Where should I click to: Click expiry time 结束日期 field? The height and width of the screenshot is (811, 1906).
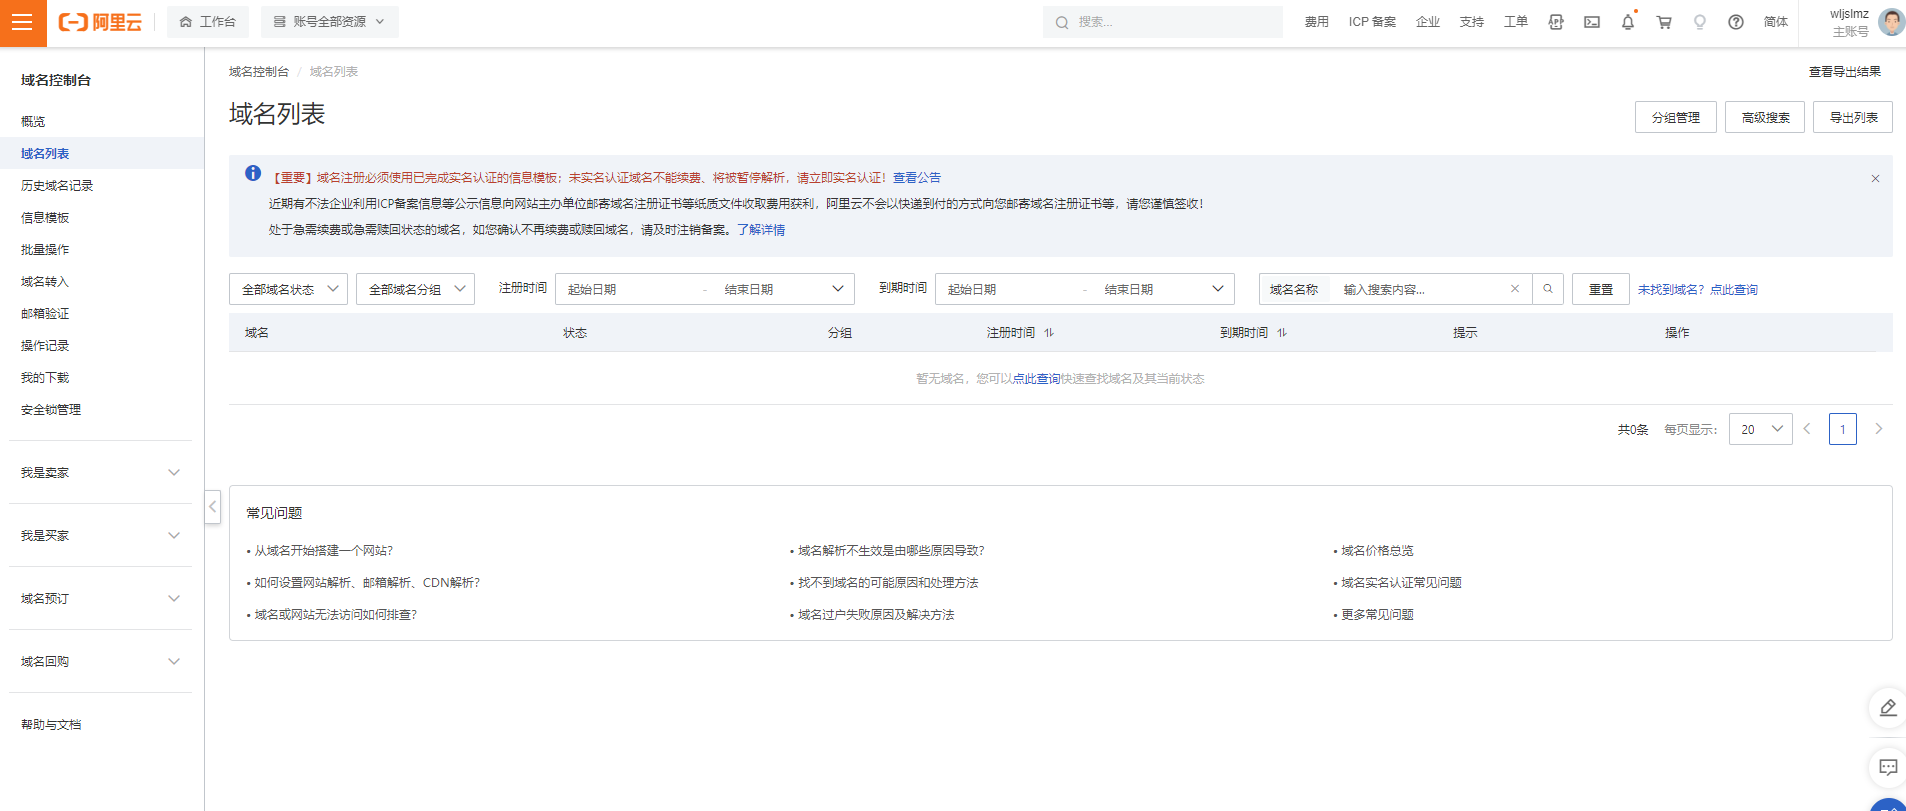pyautogui.click(x=1150, y=289)
